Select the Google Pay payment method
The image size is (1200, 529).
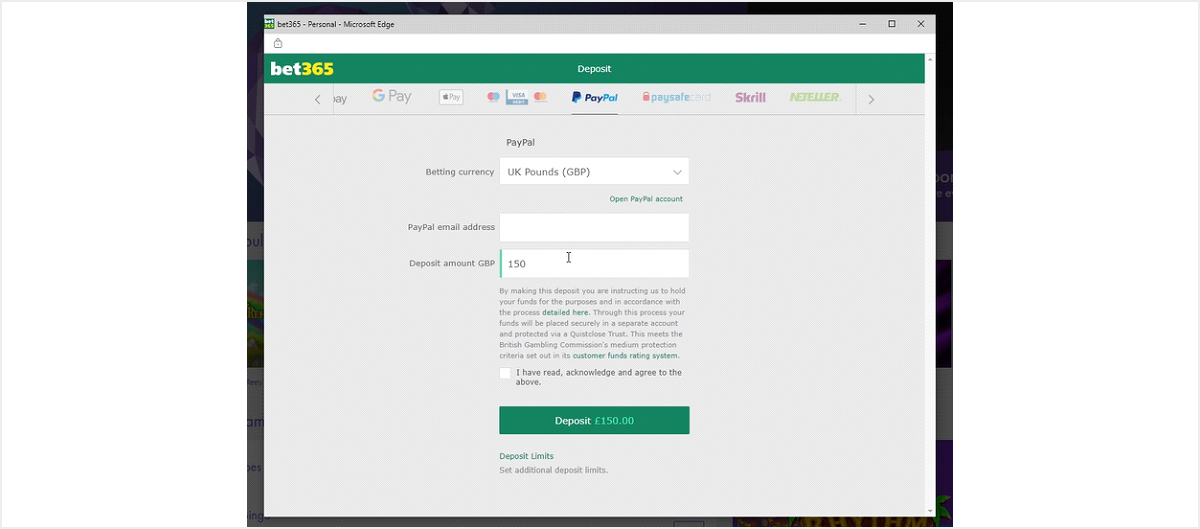coord(392,97)
